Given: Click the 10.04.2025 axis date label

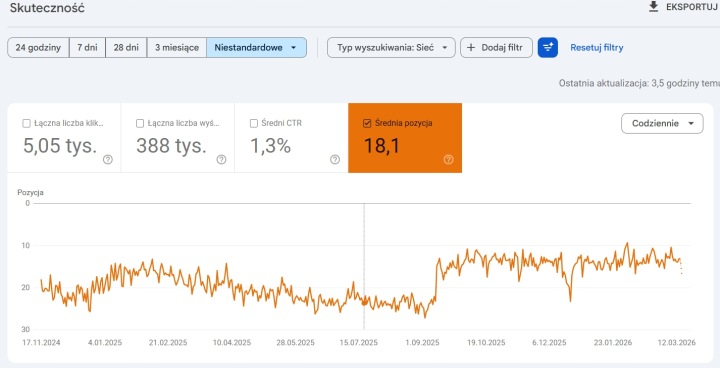Looking at the screenshot, I should 232,343.
